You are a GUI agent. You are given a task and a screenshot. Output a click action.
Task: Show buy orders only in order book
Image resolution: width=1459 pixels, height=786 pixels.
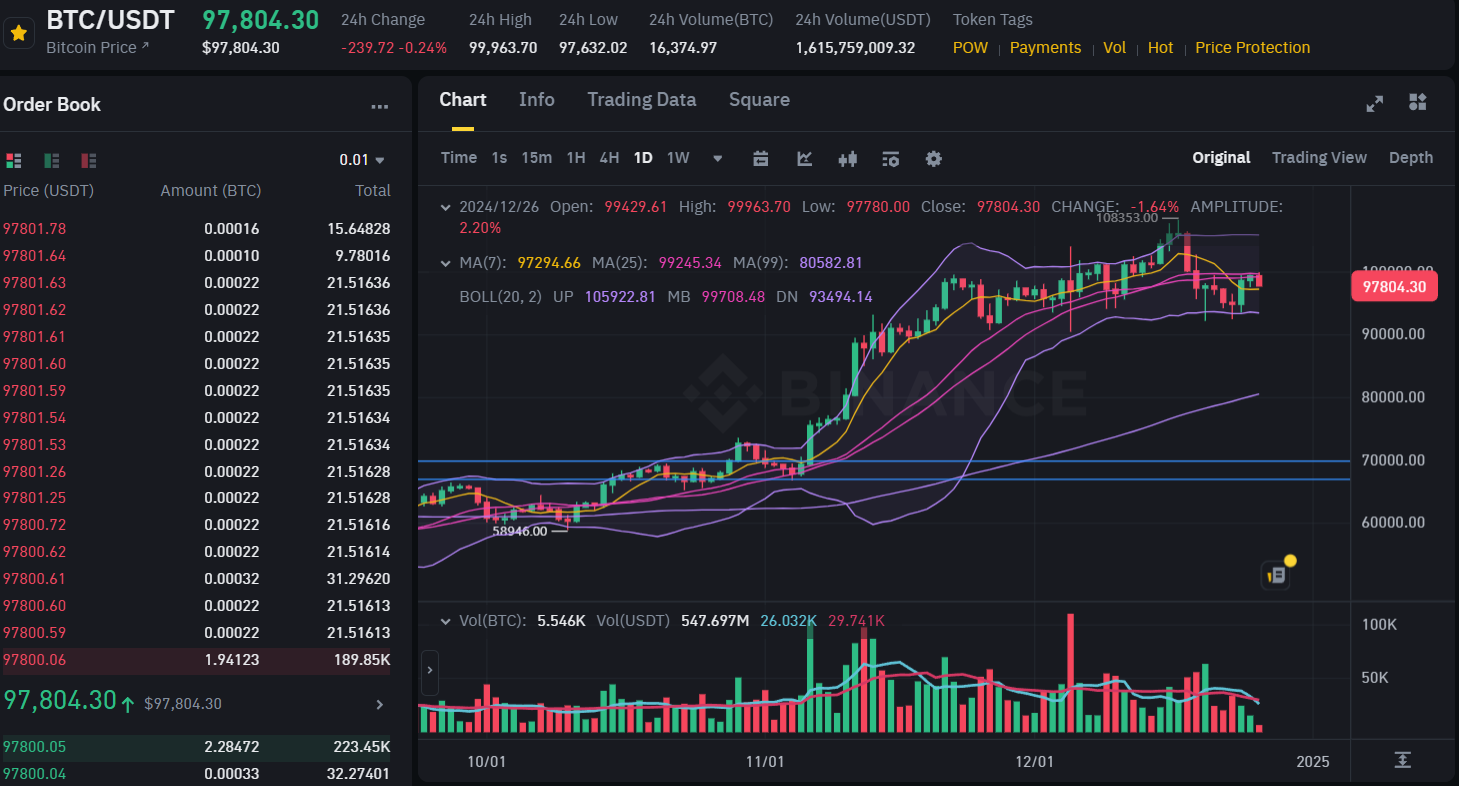tap(52, 160)
